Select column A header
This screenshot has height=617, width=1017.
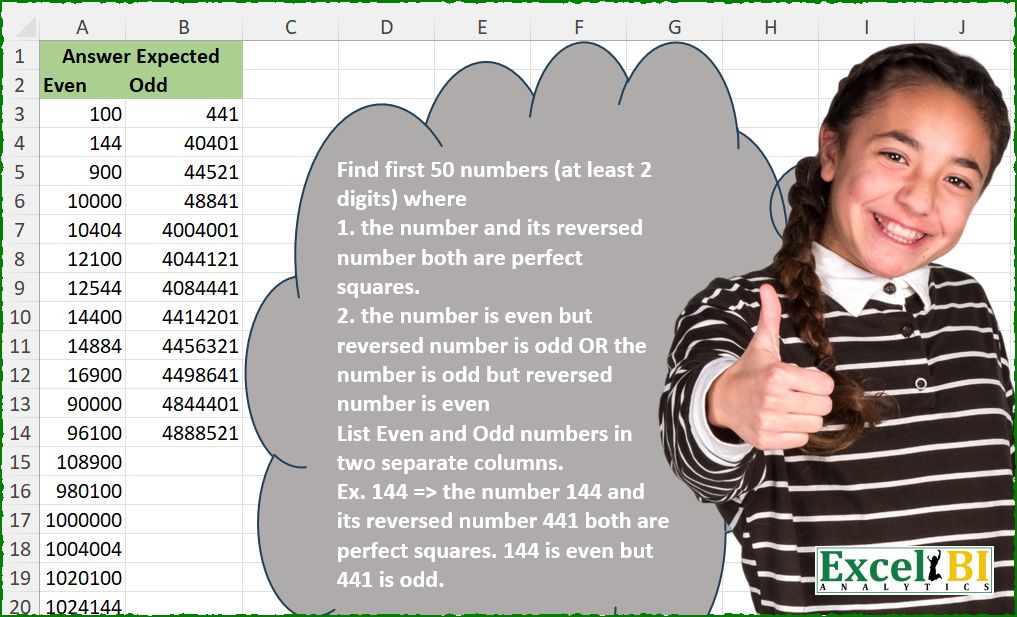click(x=82, y=27)
